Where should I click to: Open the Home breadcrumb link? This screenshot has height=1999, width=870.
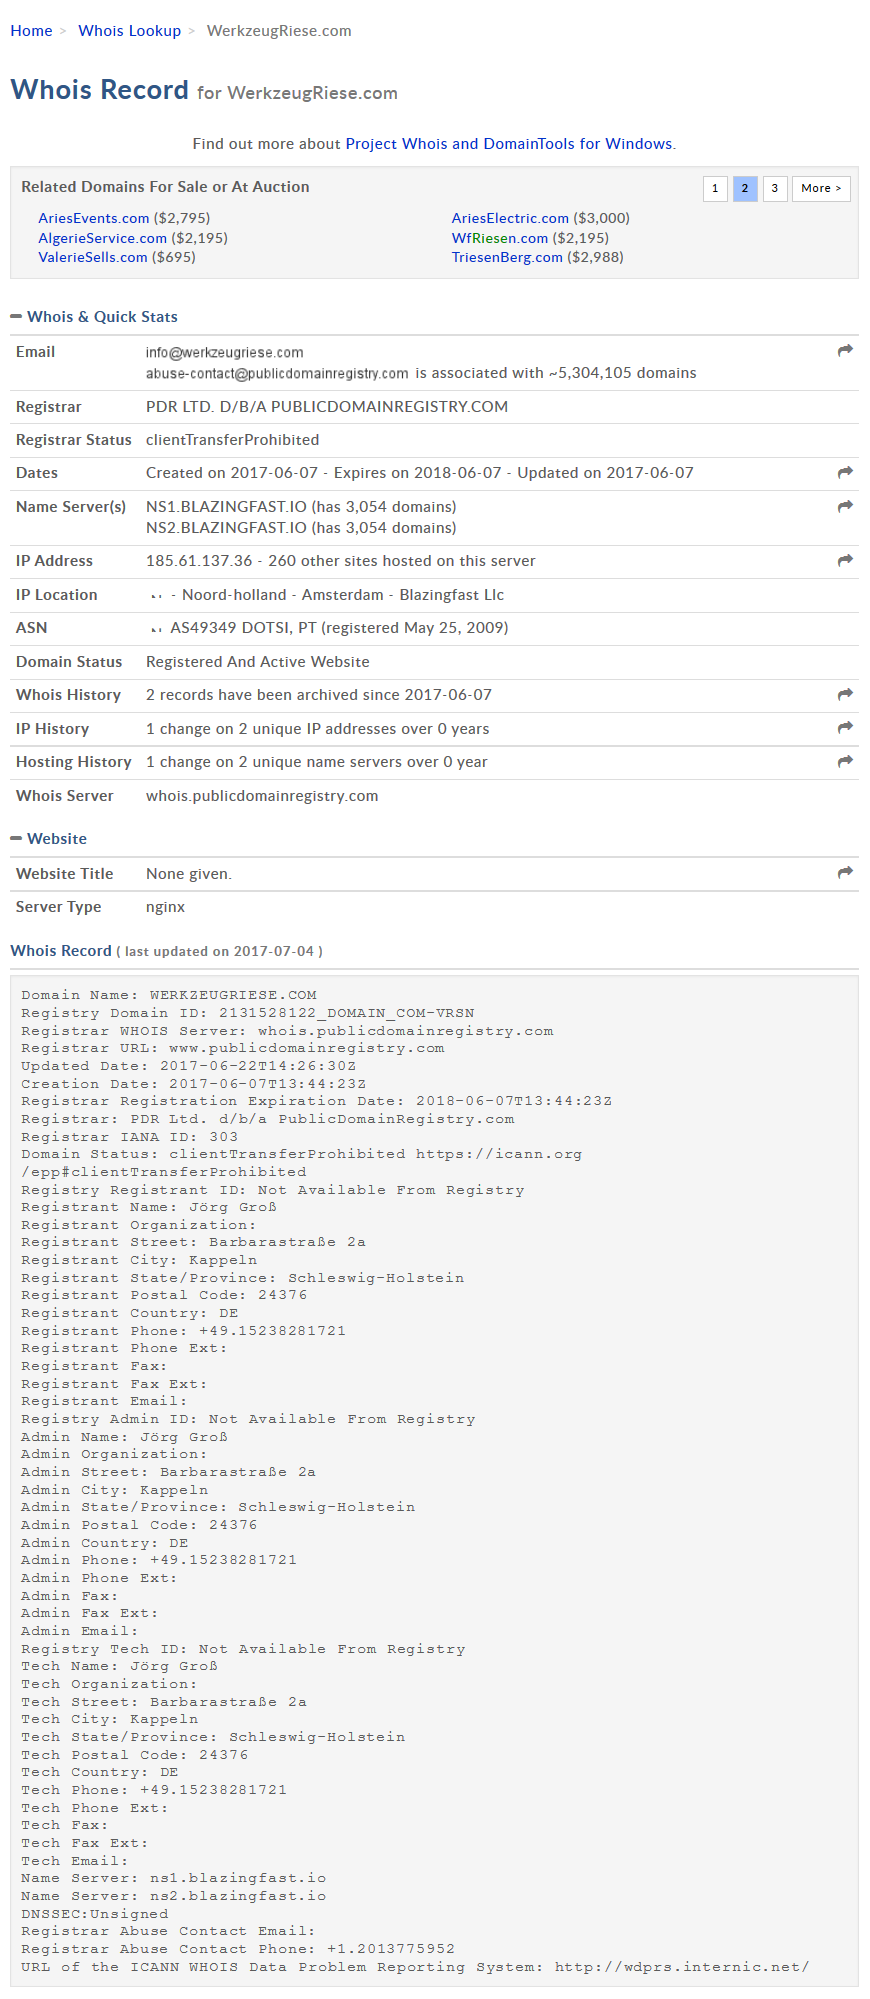pyautogui.click(x=31, y=31)
